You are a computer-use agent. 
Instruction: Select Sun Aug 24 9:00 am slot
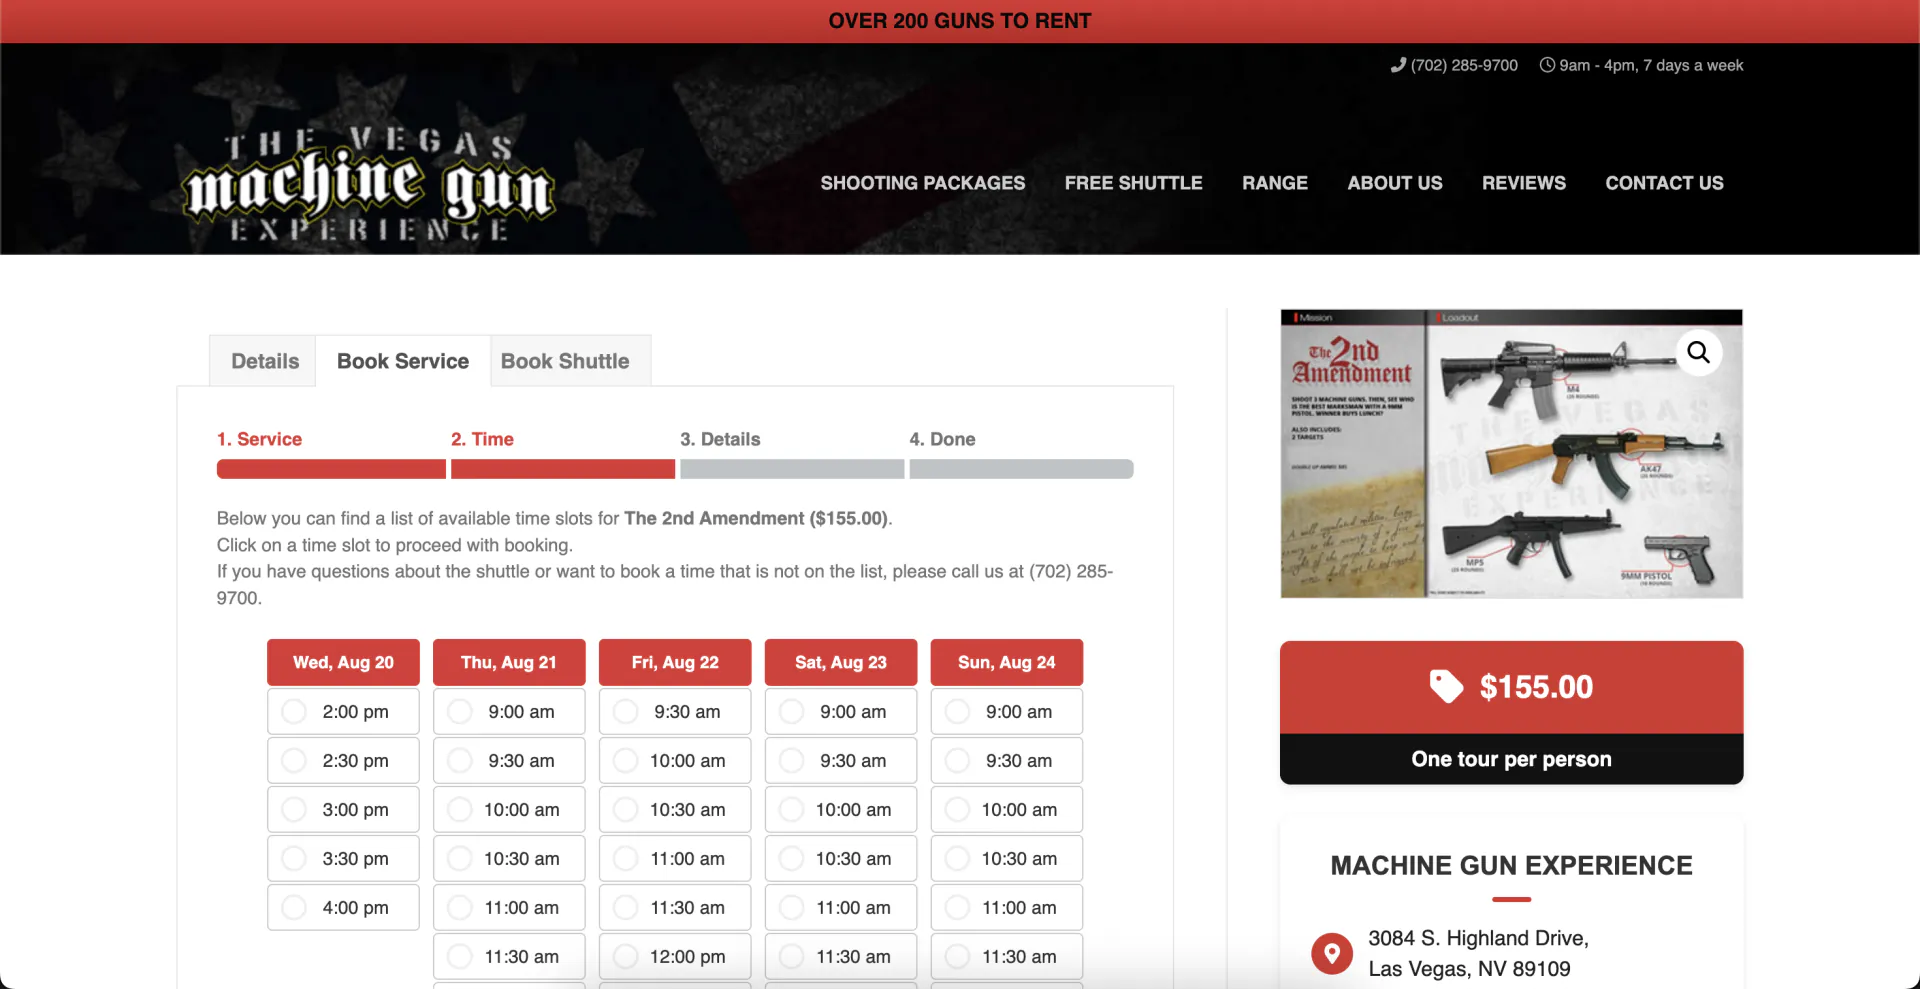pos(1007,712)
